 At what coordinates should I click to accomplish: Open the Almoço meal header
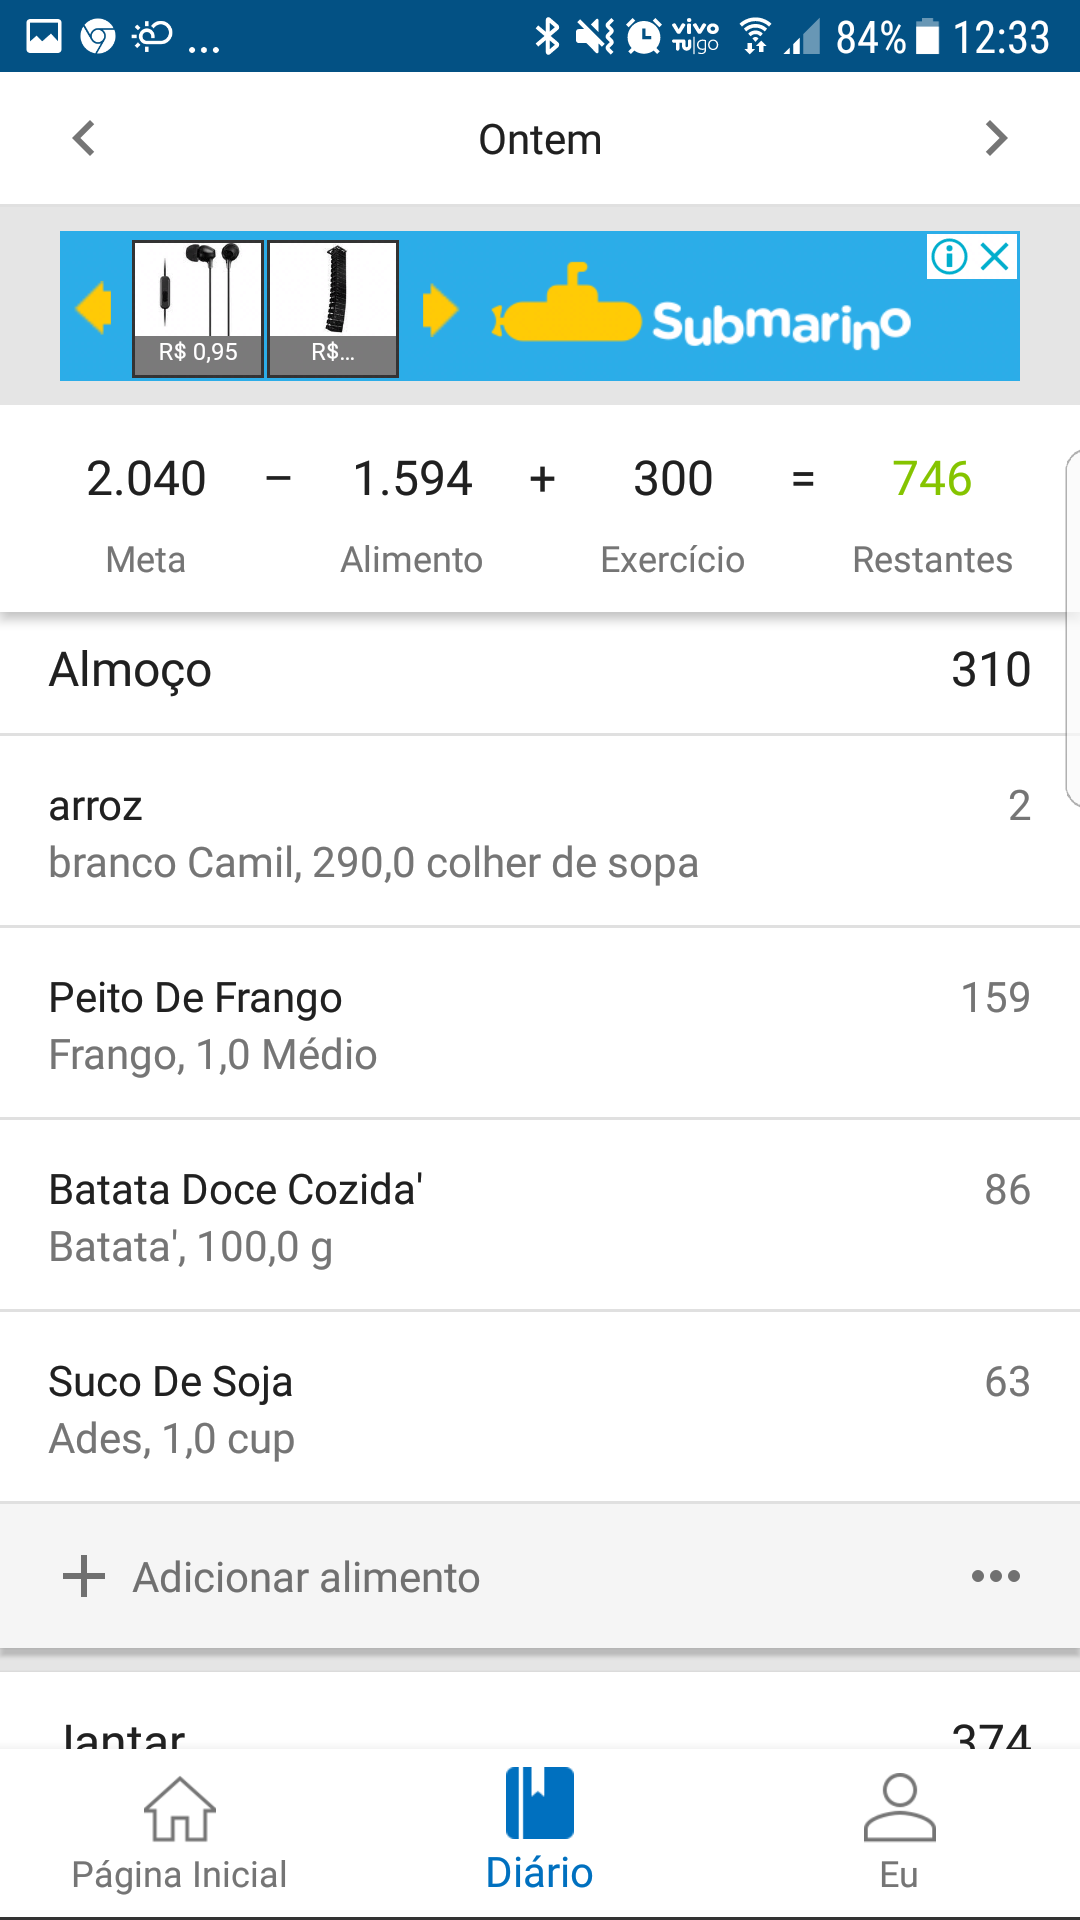[540, 670]
